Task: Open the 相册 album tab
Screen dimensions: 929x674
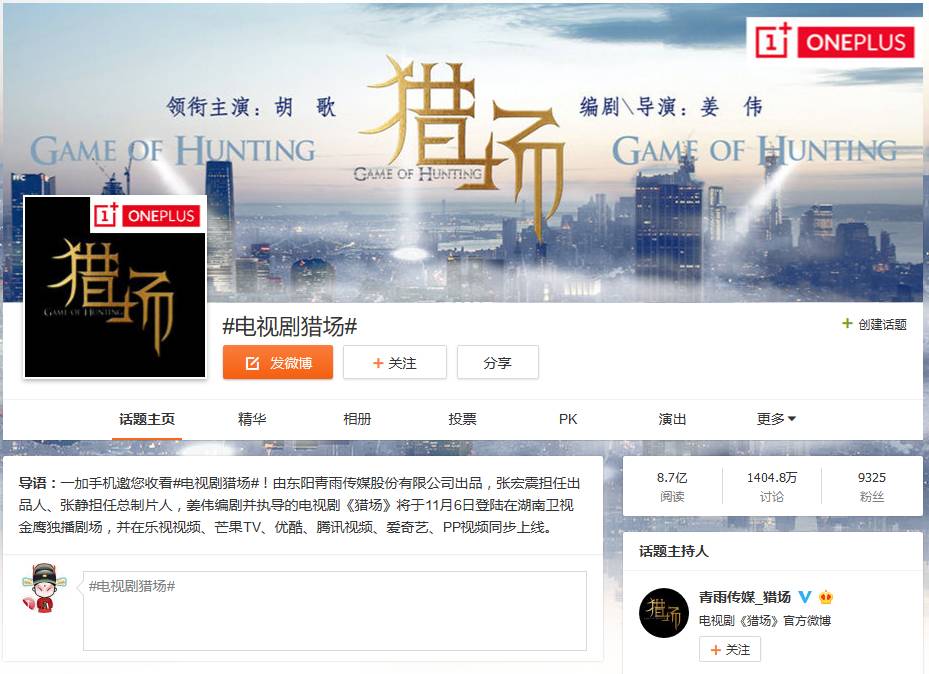Action: point(357,419)
